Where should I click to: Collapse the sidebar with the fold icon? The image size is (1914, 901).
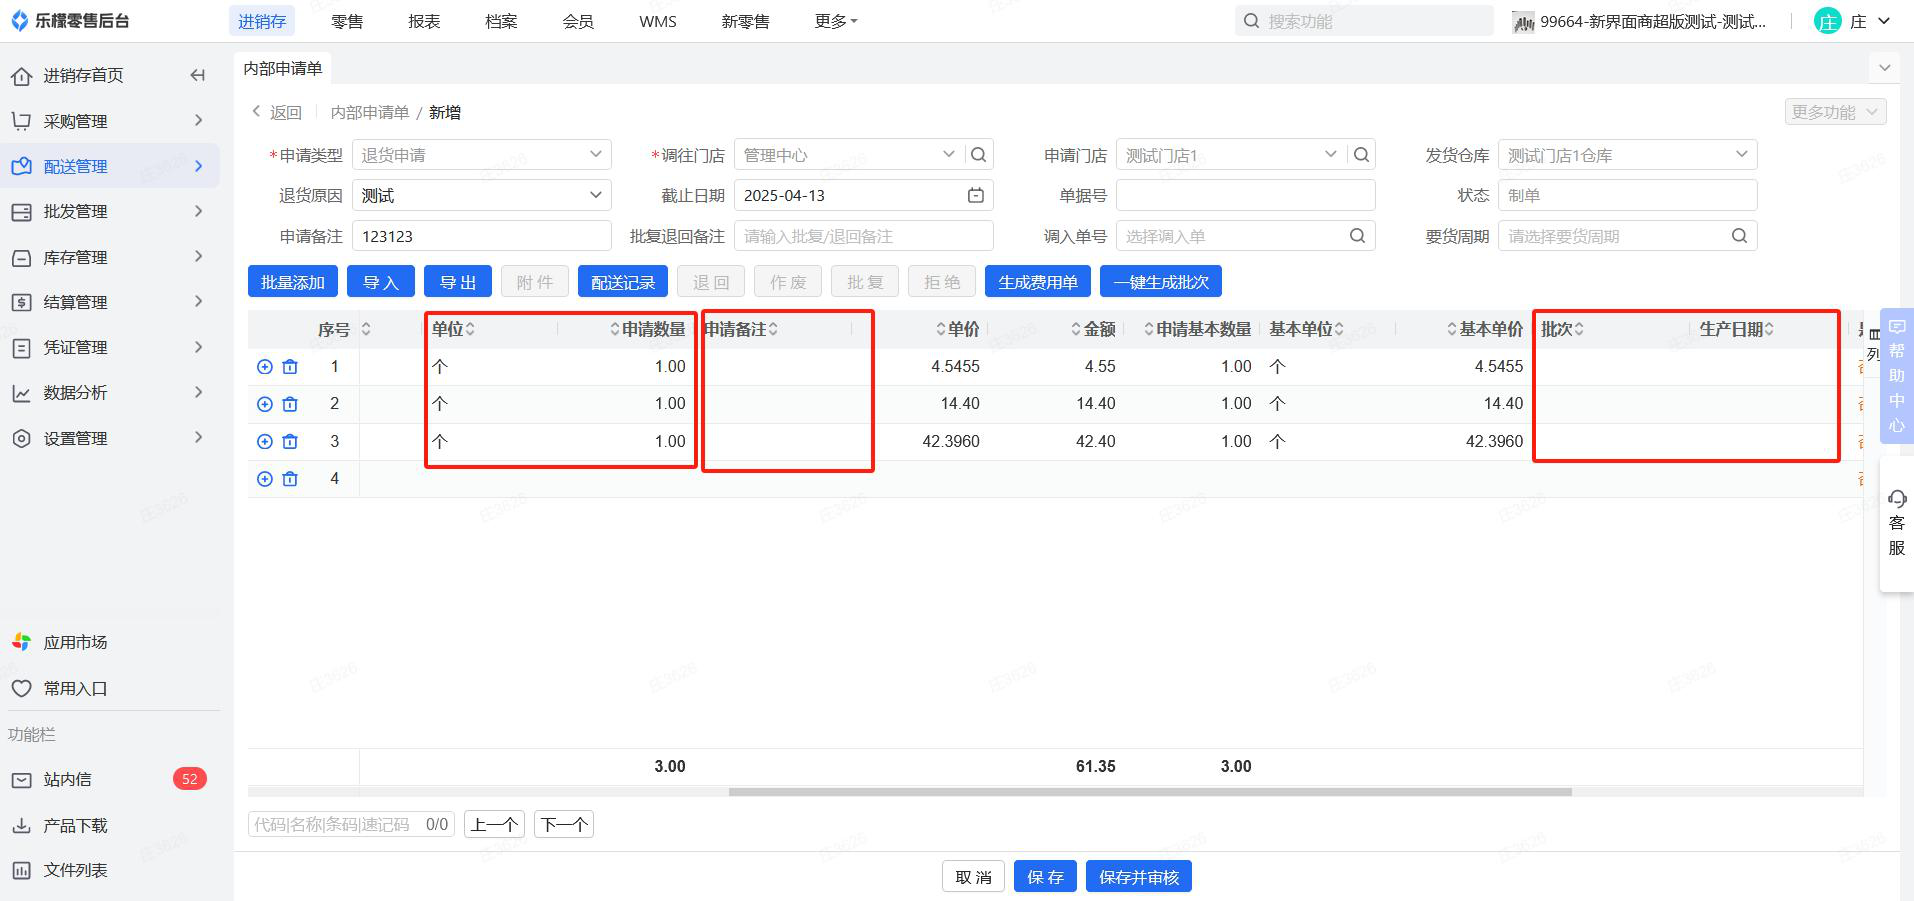click(198, 75)
